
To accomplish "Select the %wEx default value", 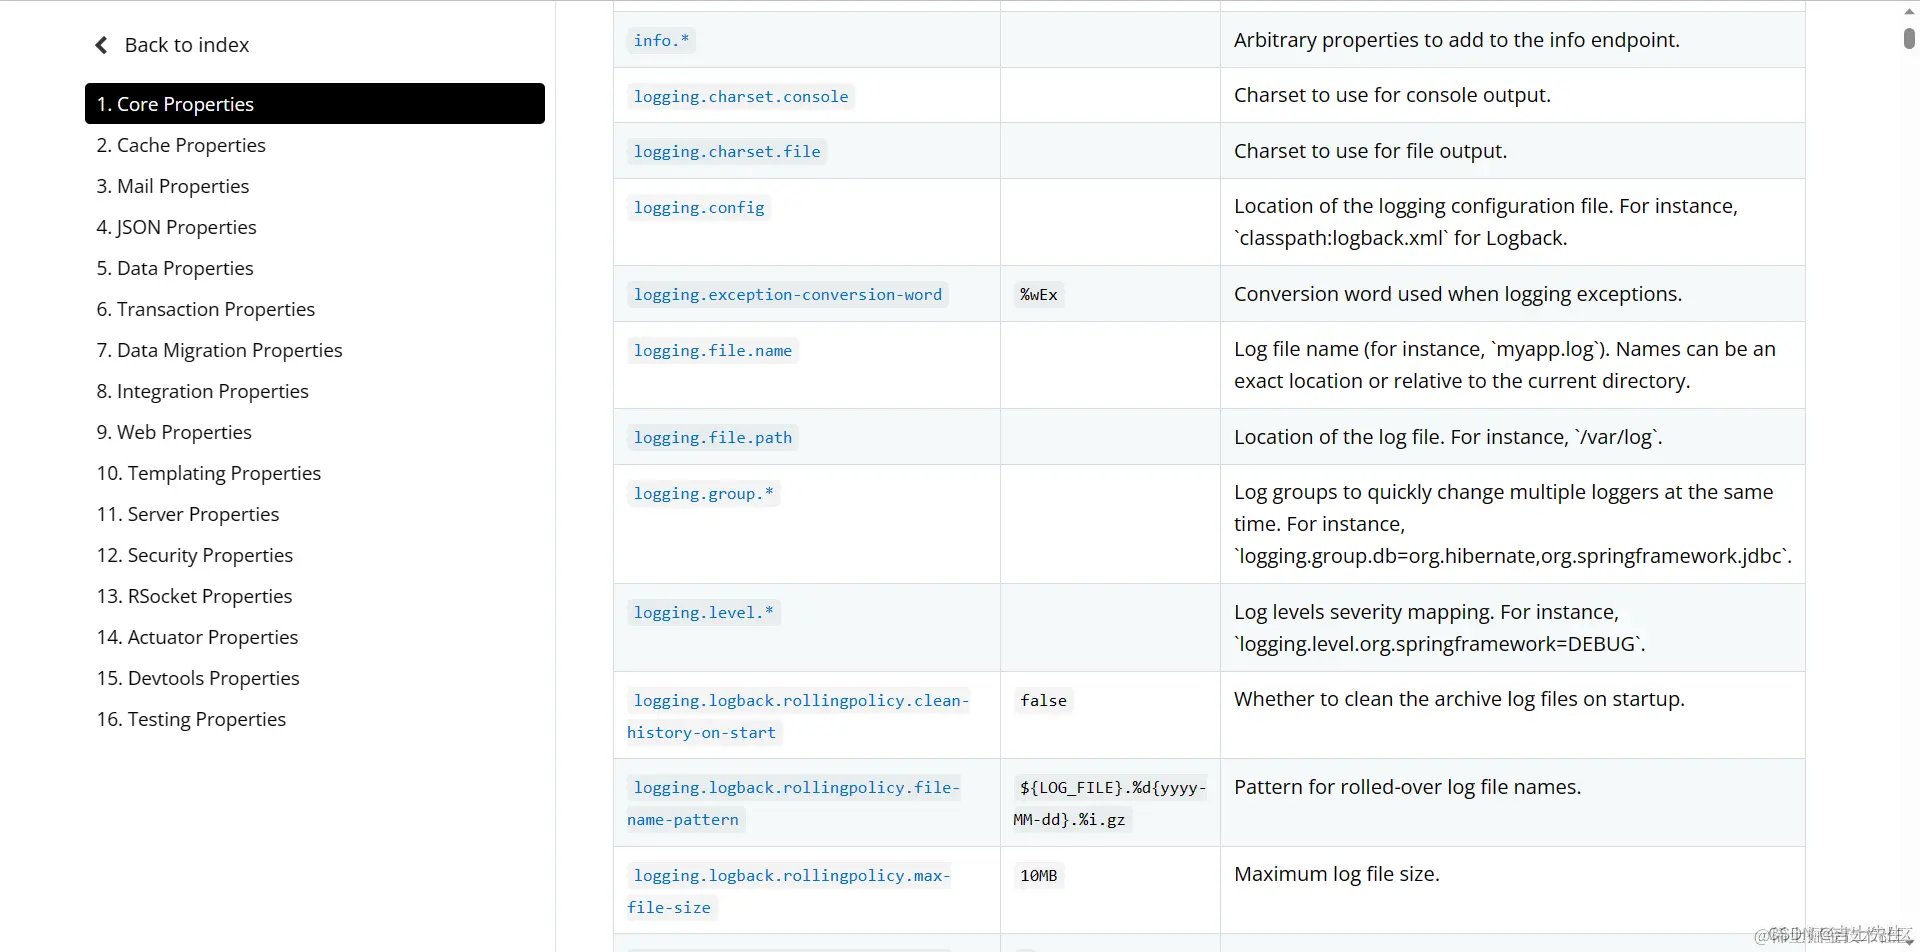I will (x=1038, y=294).
